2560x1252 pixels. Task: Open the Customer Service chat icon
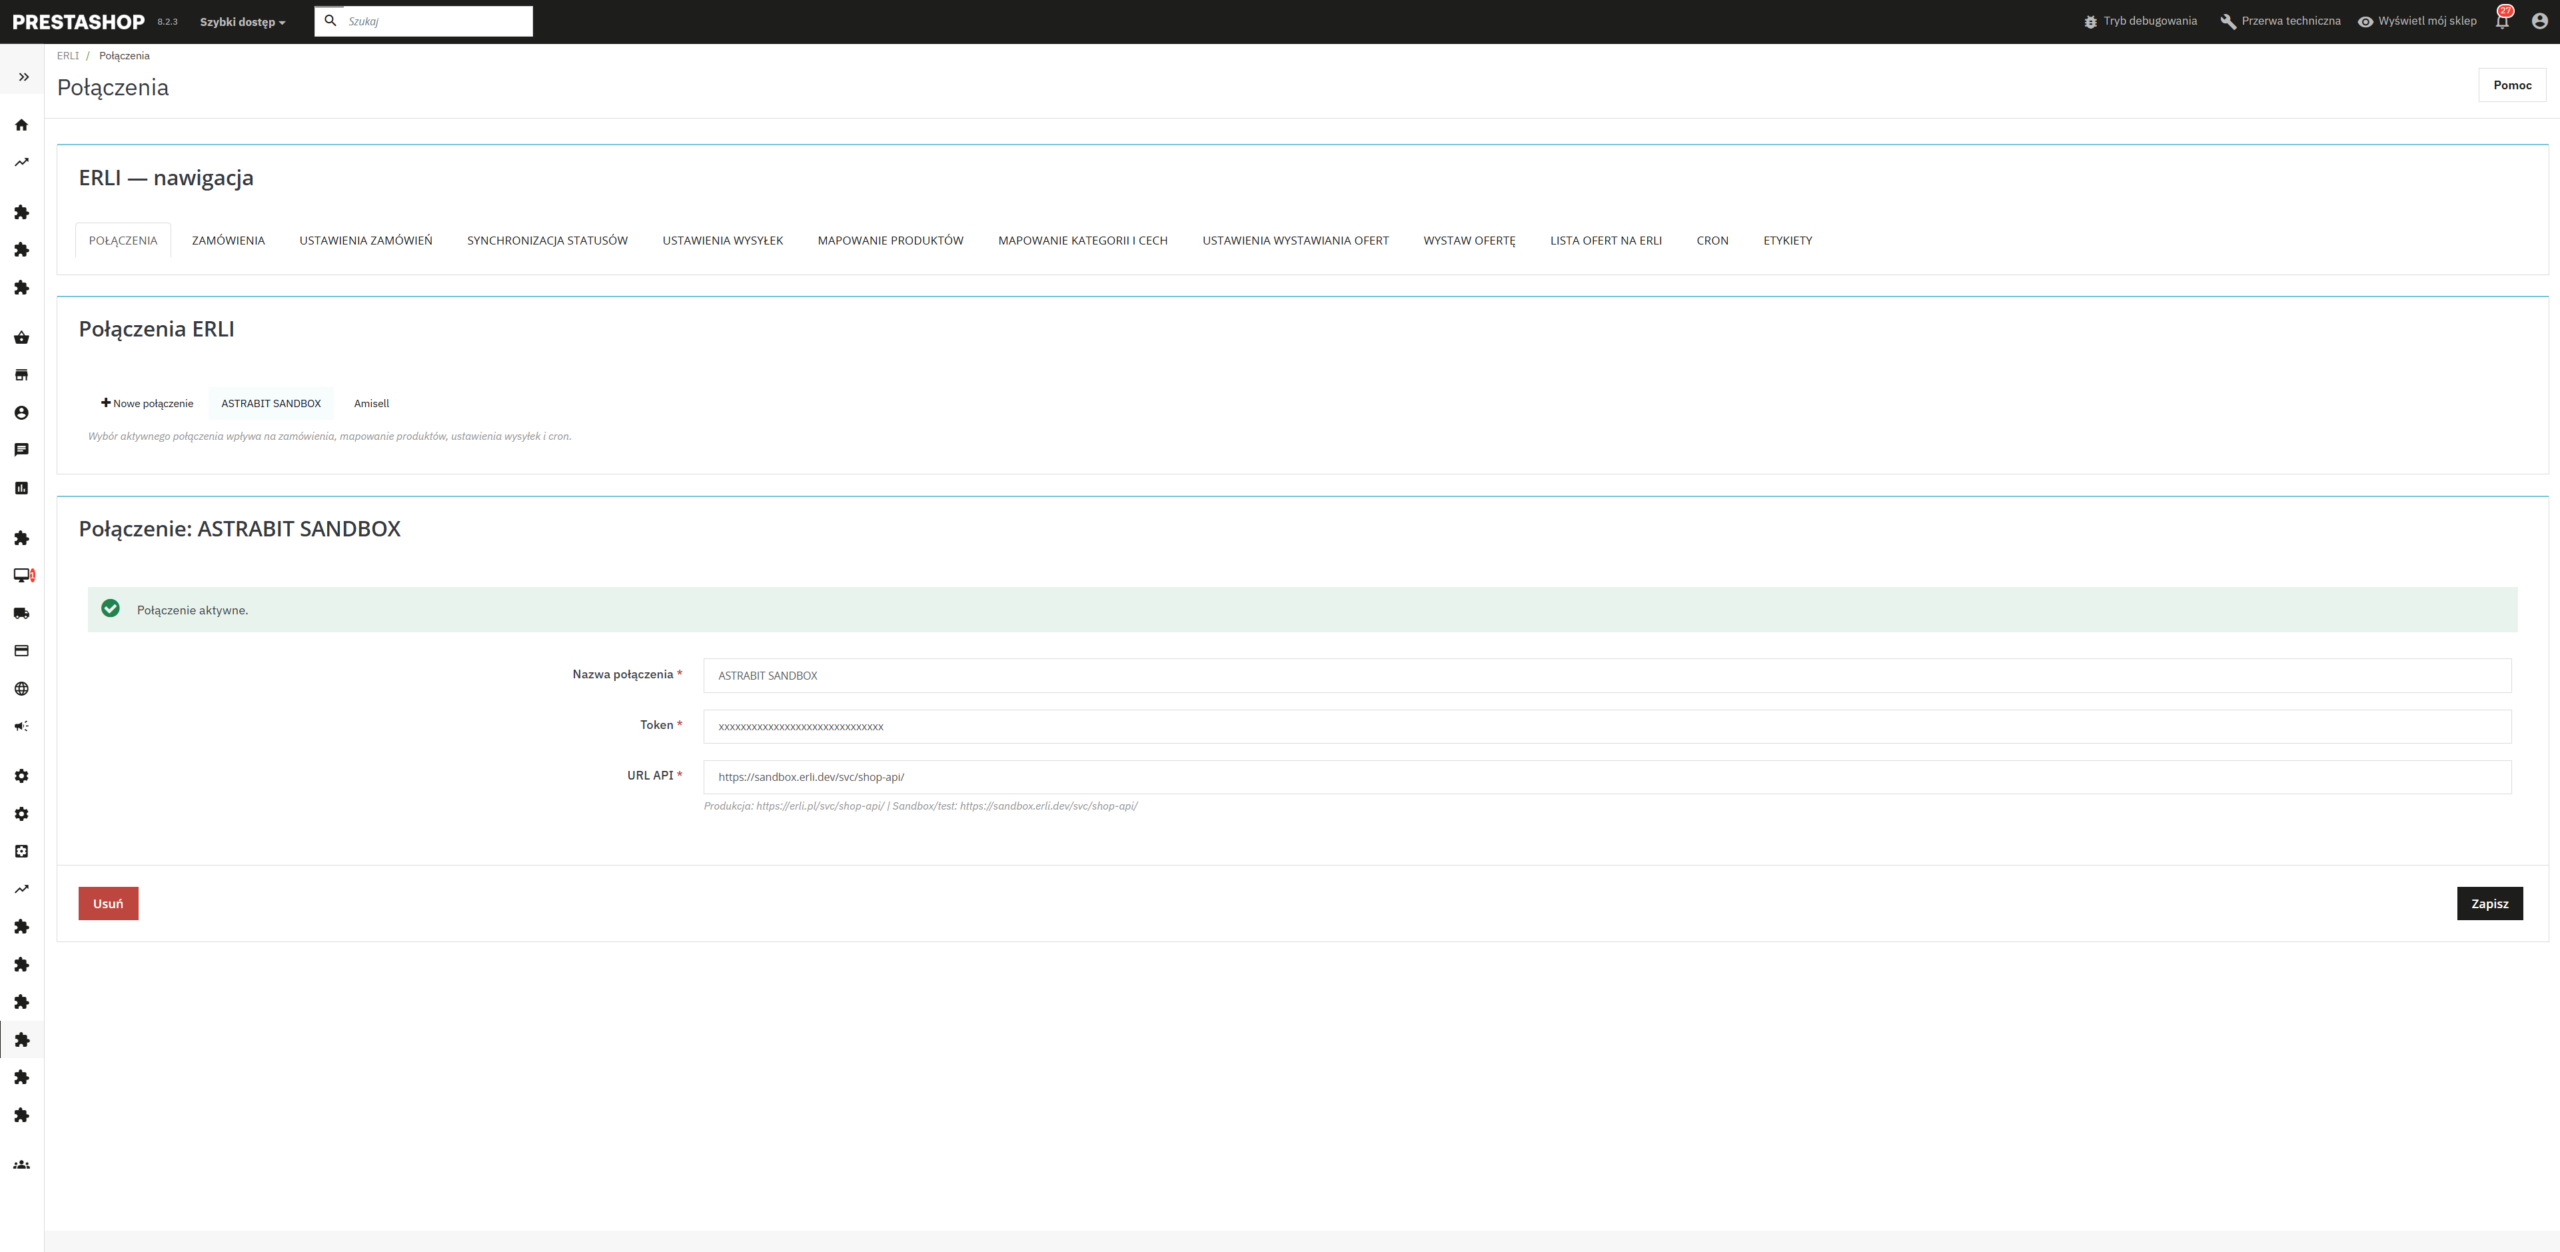(21, 450)
